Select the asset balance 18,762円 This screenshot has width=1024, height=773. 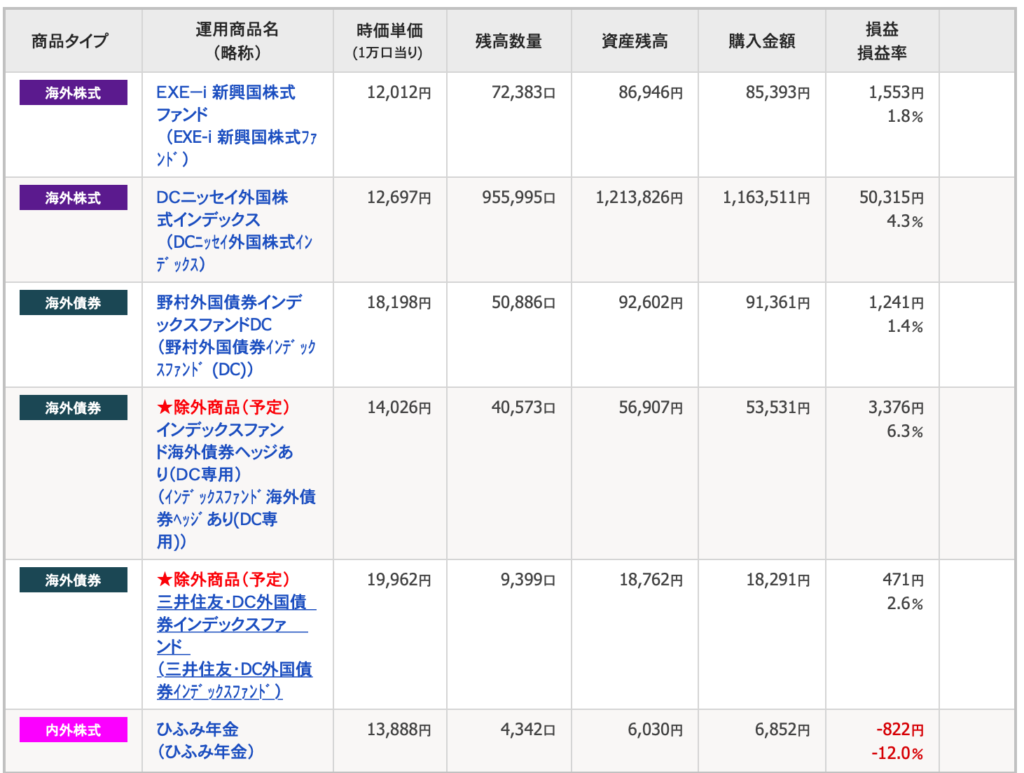[x=651, y=580]
